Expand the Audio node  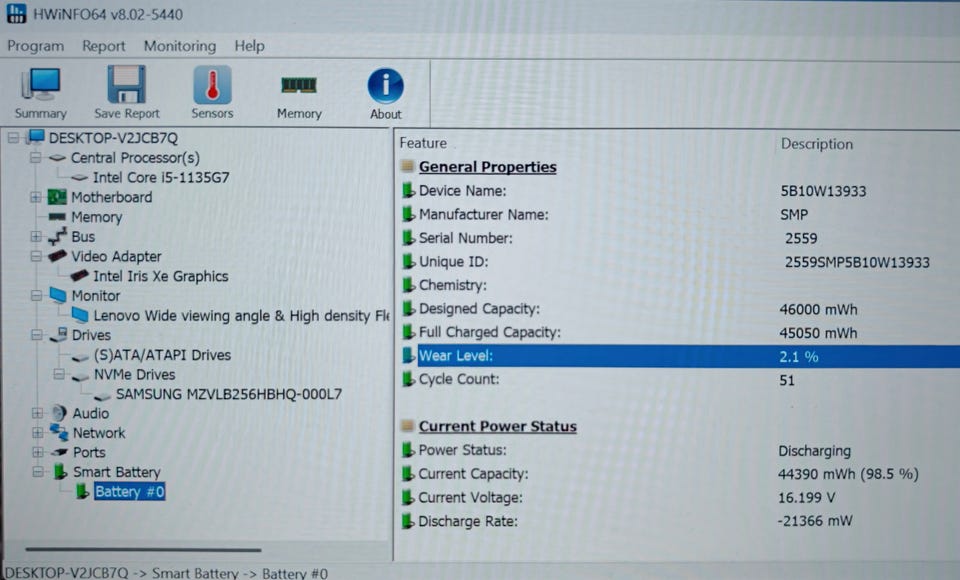(x=37, y=413)
